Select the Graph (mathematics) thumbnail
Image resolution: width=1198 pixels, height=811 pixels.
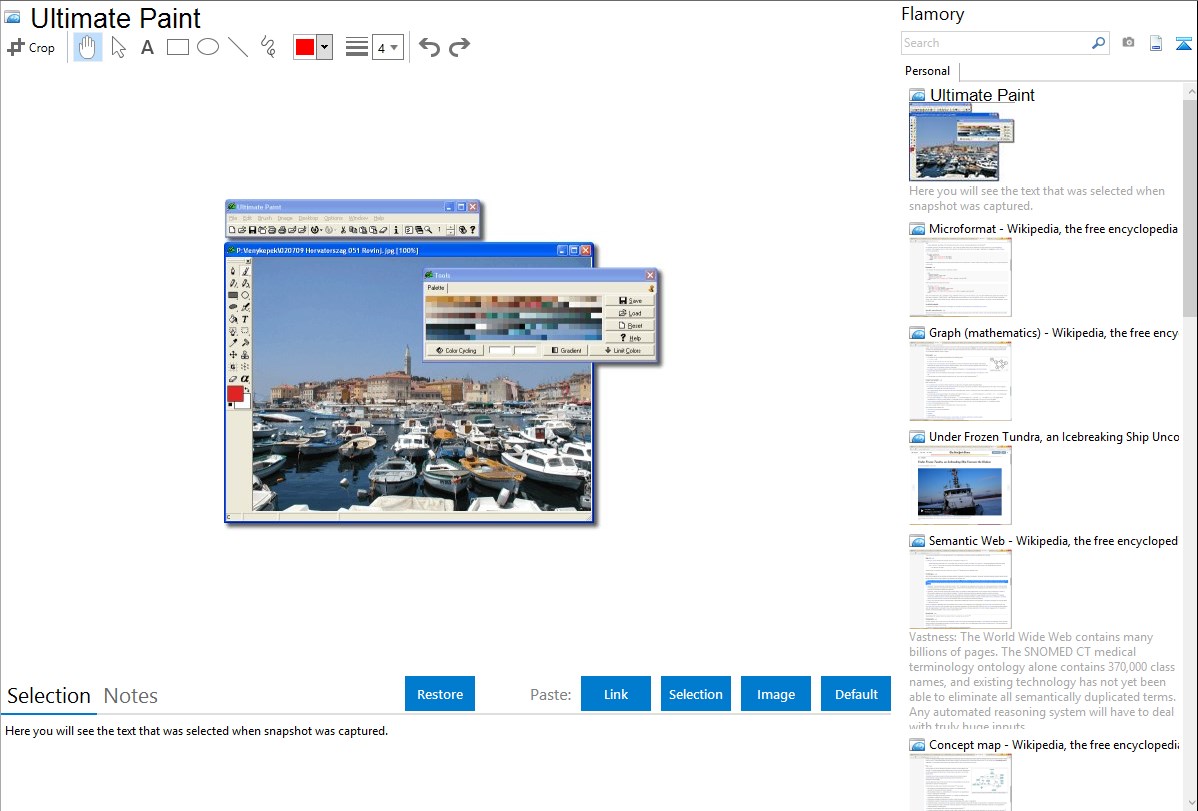point(960,381)
